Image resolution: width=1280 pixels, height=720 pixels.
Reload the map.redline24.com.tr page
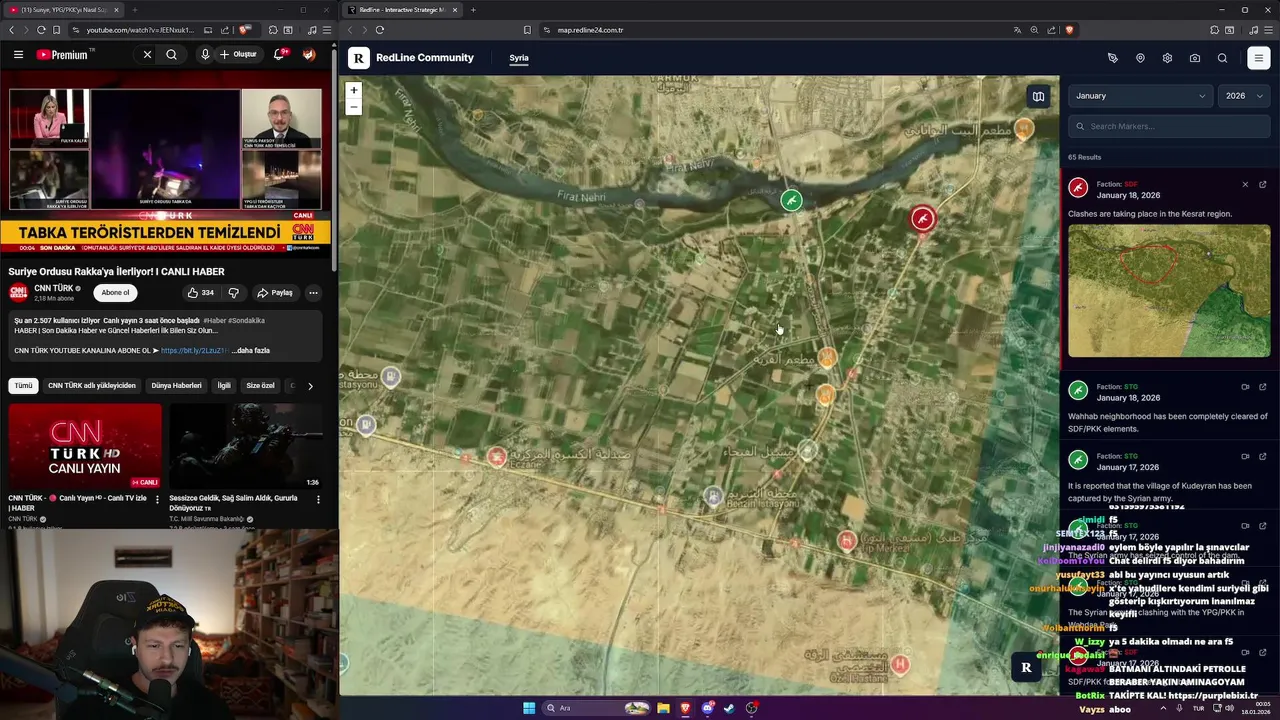379,30
